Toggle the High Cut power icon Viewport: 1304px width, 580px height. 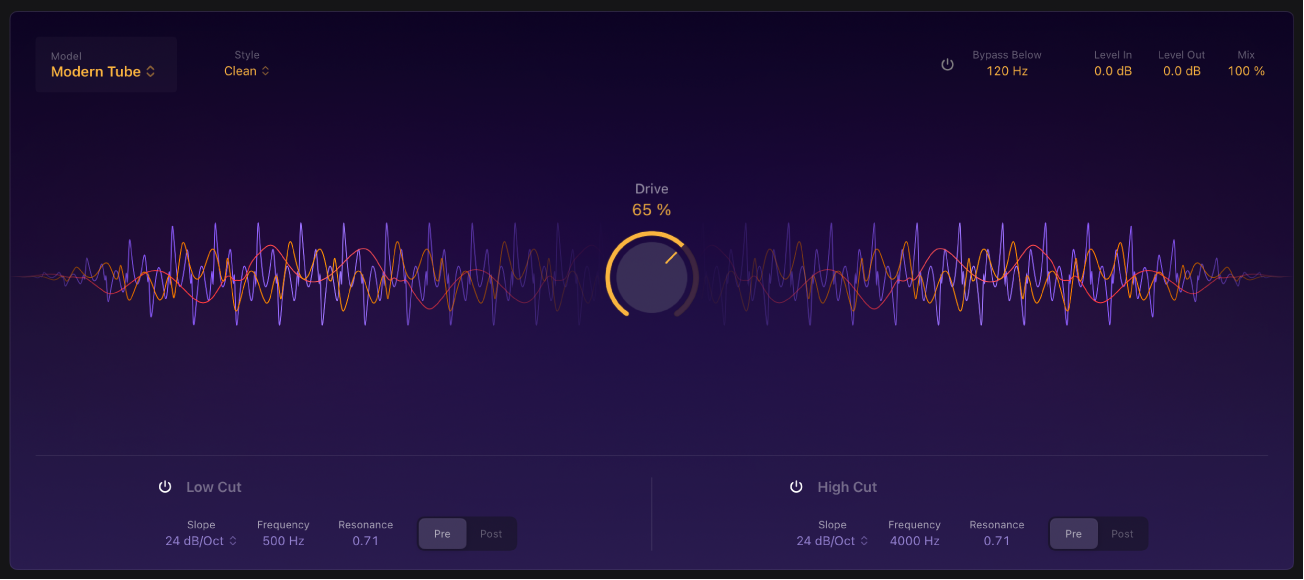[x=796, y=487]
